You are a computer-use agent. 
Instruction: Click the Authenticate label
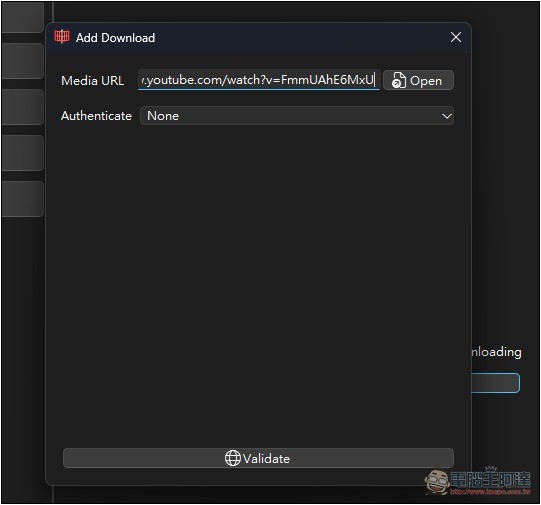[x=96, y=116]
